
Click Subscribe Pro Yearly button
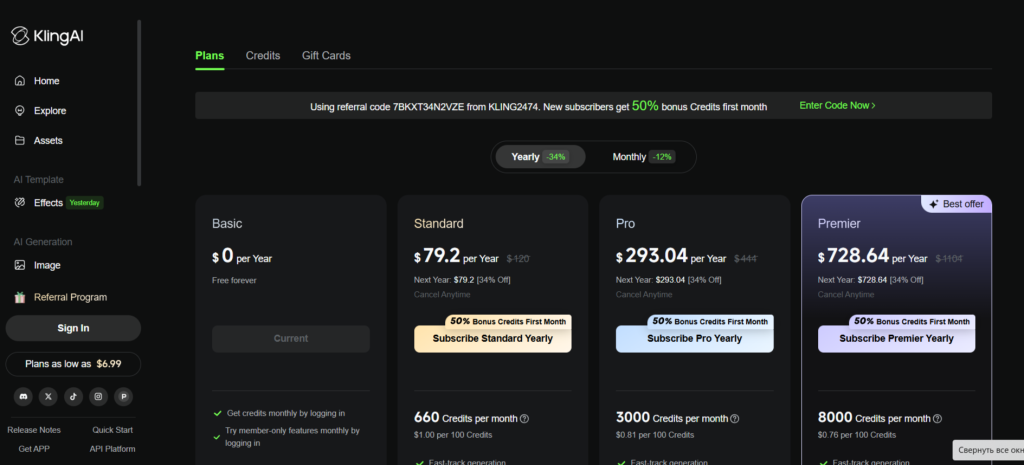(x=694, y=339)
